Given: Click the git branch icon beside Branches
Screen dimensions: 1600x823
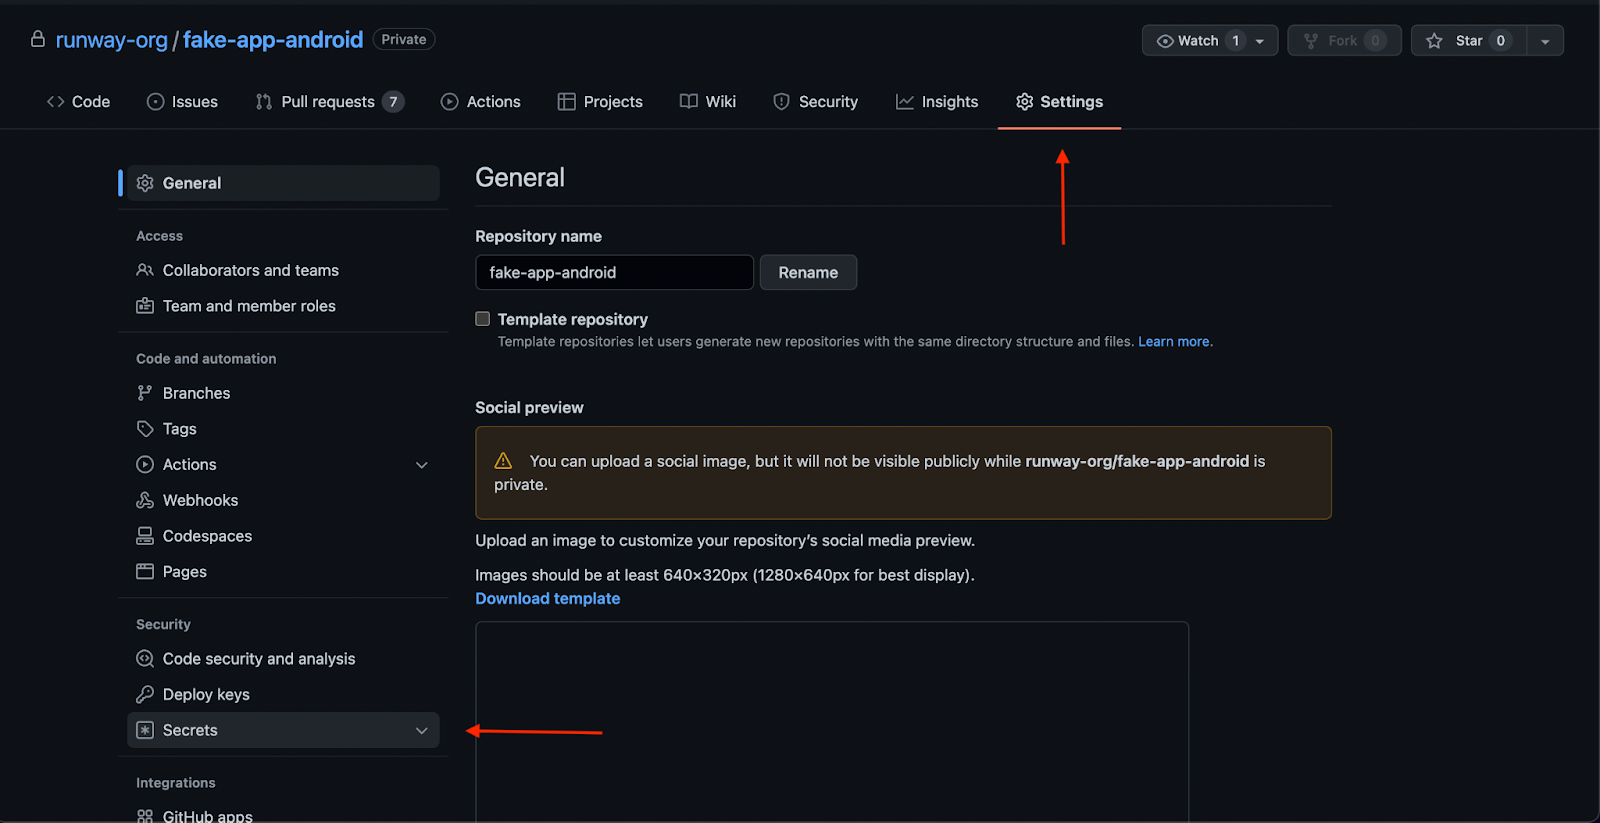Looking at the screenshot, I should tap(145, 393).
